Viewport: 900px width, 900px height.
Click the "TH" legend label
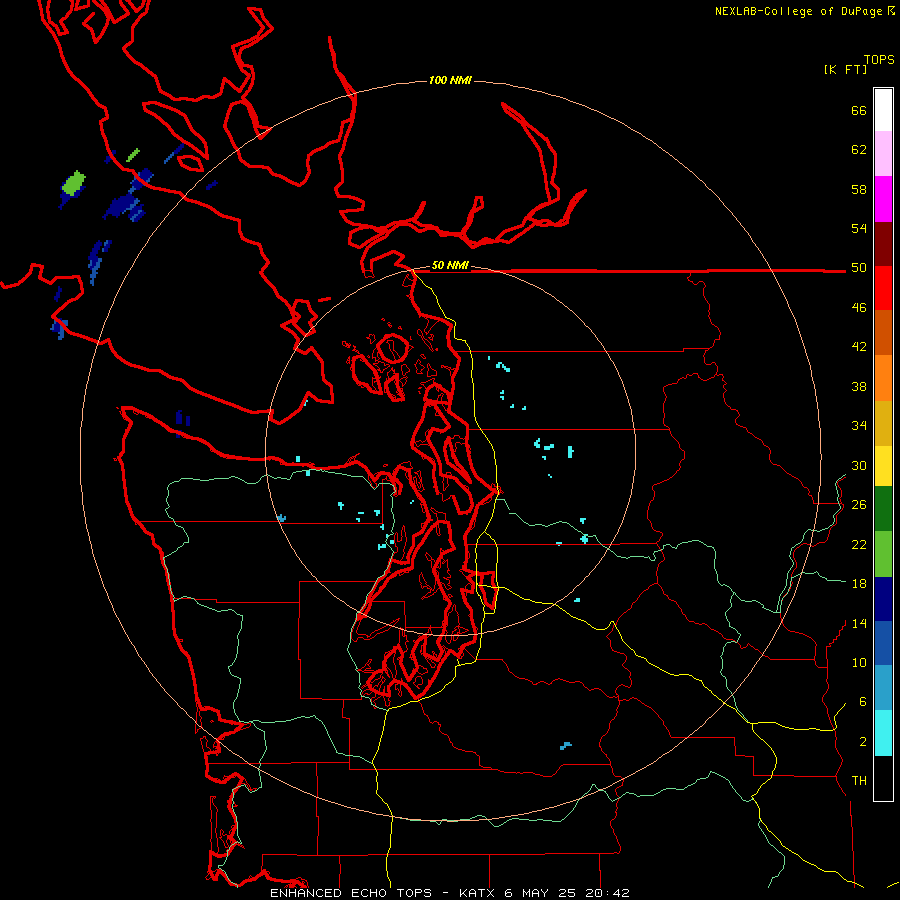point(859,781)
